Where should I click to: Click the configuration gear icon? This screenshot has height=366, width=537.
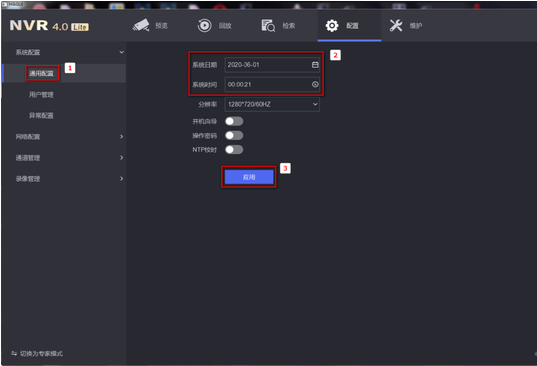pyautogui.click(x=332, y=26)
